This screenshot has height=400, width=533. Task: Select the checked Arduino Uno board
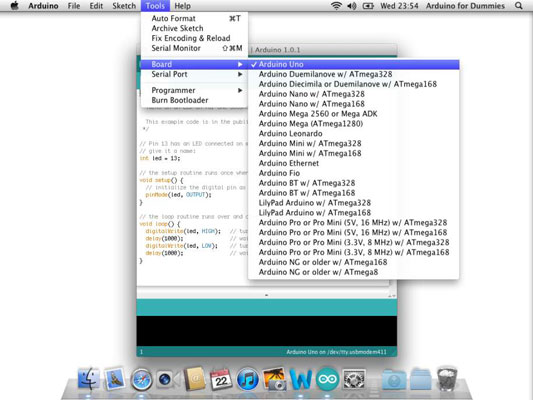[354, 64]
